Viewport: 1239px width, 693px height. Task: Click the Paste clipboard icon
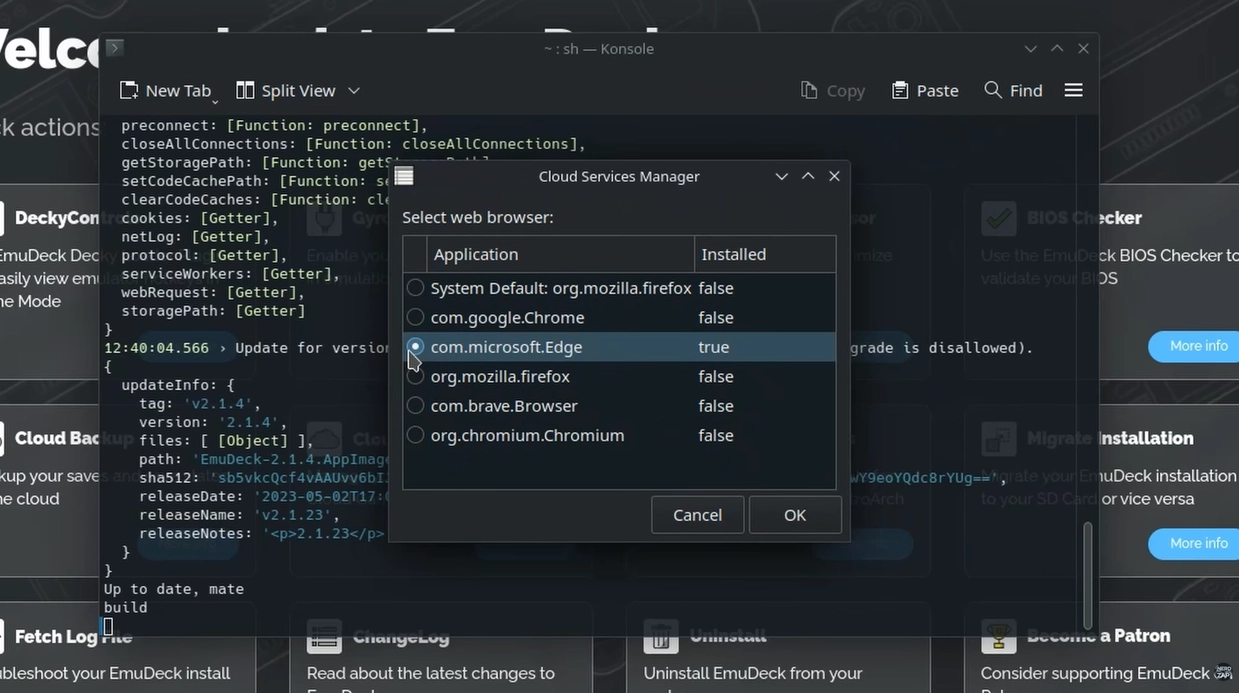900,91
